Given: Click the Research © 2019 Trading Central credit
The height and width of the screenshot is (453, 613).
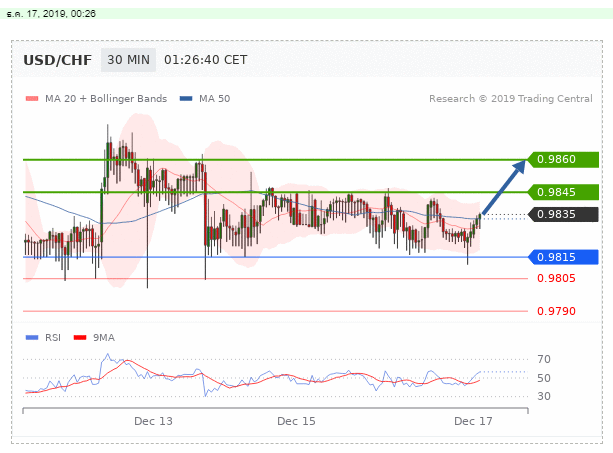Looking at the screenshot, I should 511,98.
